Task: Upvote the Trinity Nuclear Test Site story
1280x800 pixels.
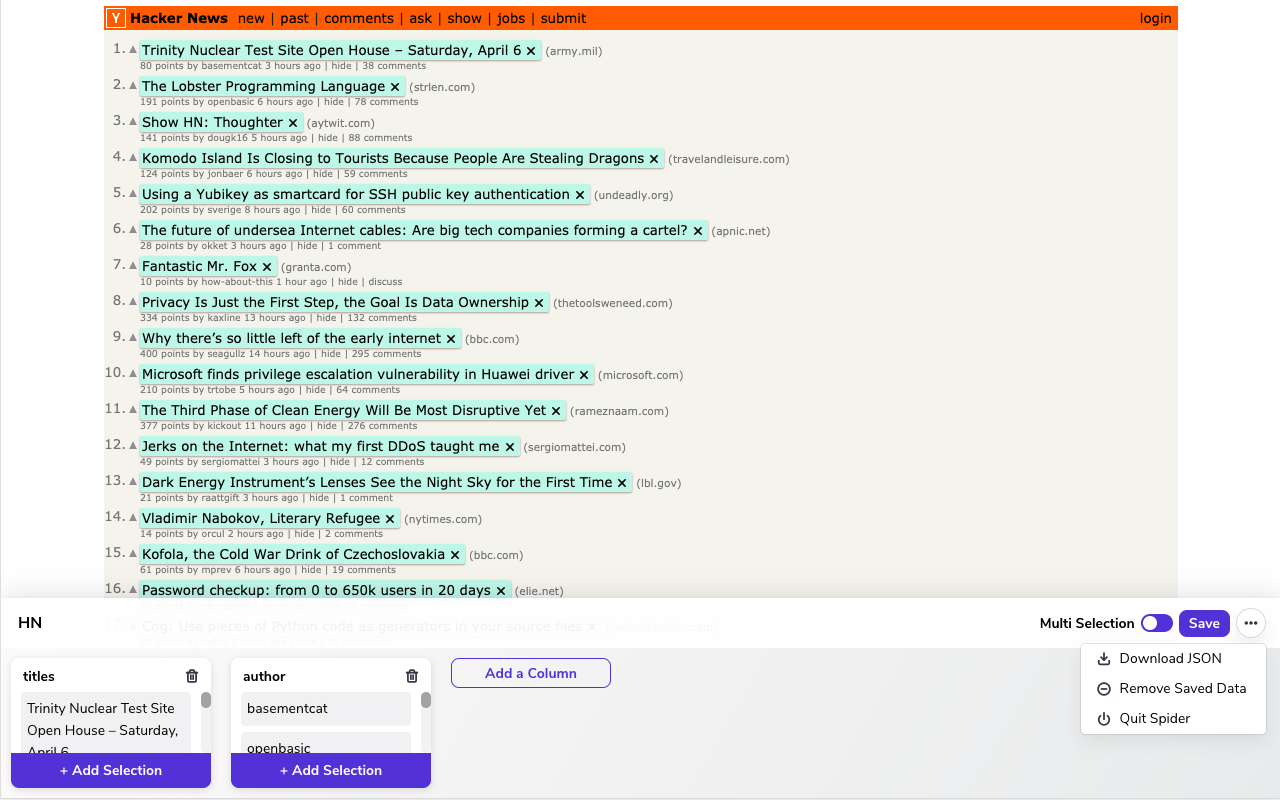Action: pyautogui.click(x=133, y=49)
